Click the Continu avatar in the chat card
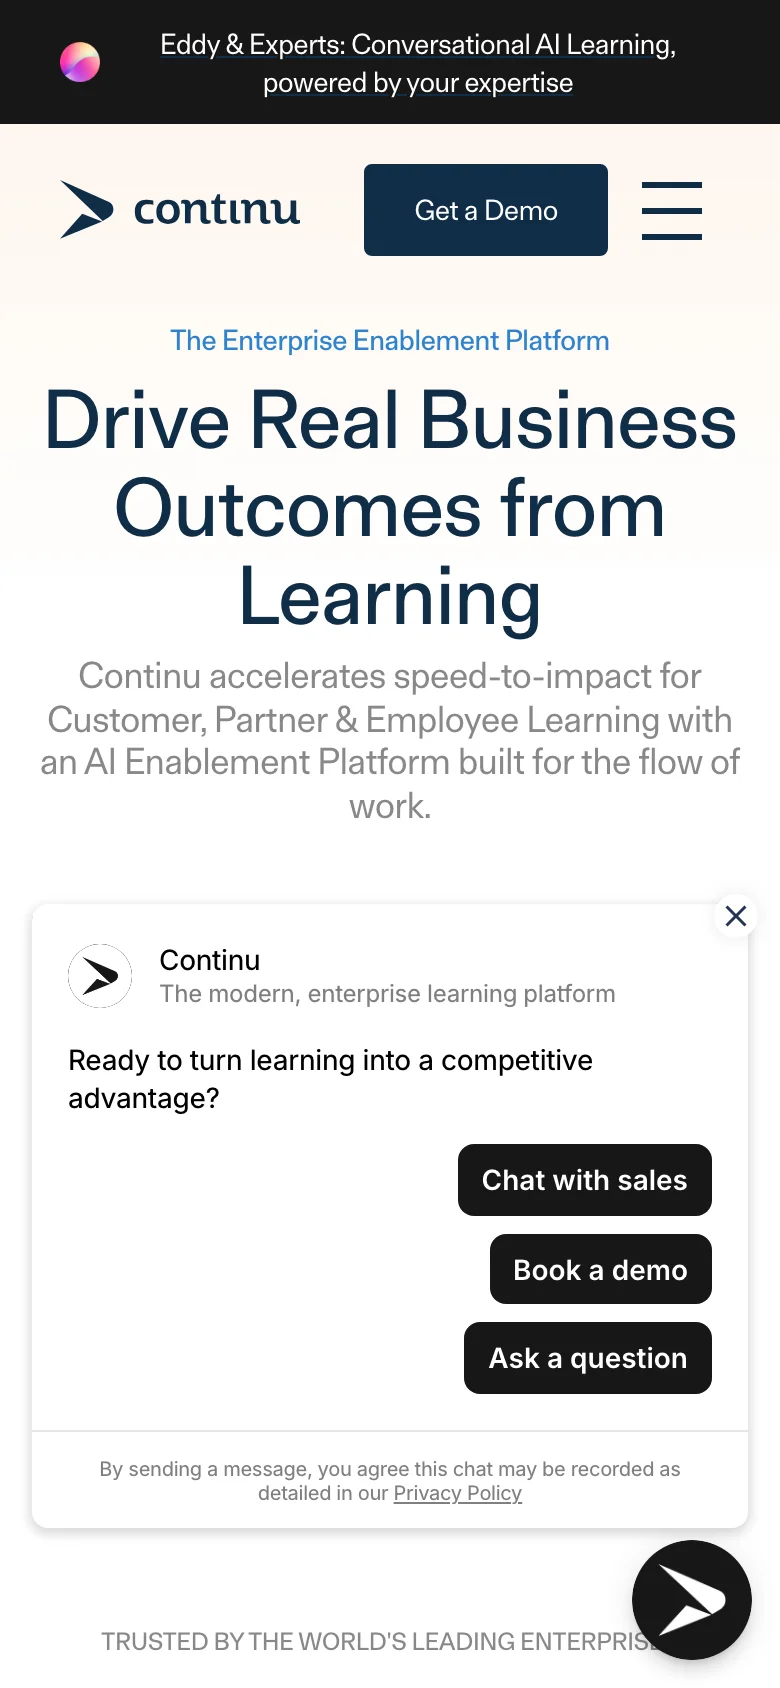This screenshot has width=780, height=1688. tap(100, 976)
